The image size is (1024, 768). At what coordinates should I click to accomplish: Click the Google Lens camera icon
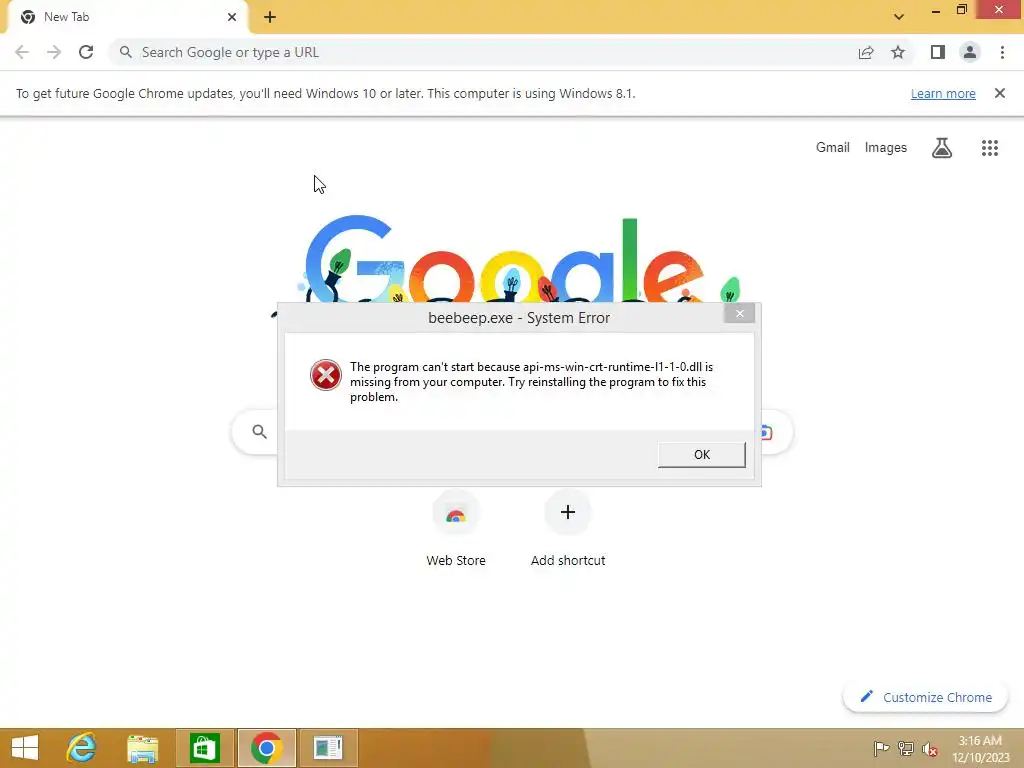pyautogui.click(x=766, y=432)
